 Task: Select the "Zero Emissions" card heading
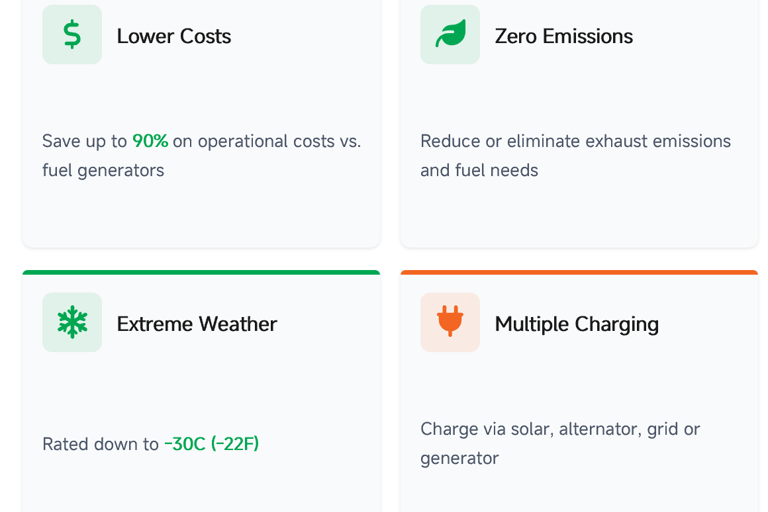pos(563,36)
